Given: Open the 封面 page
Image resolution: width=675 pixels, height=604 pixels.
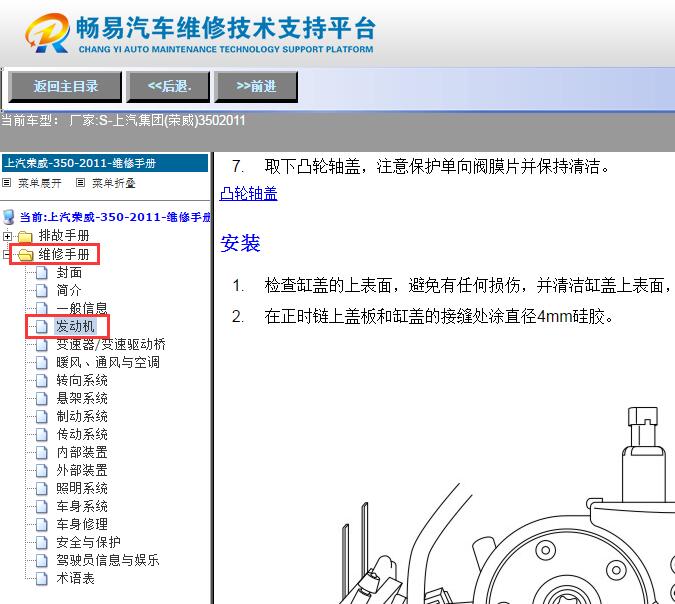Looking at the screenshot, I should [x=69, y=272].
